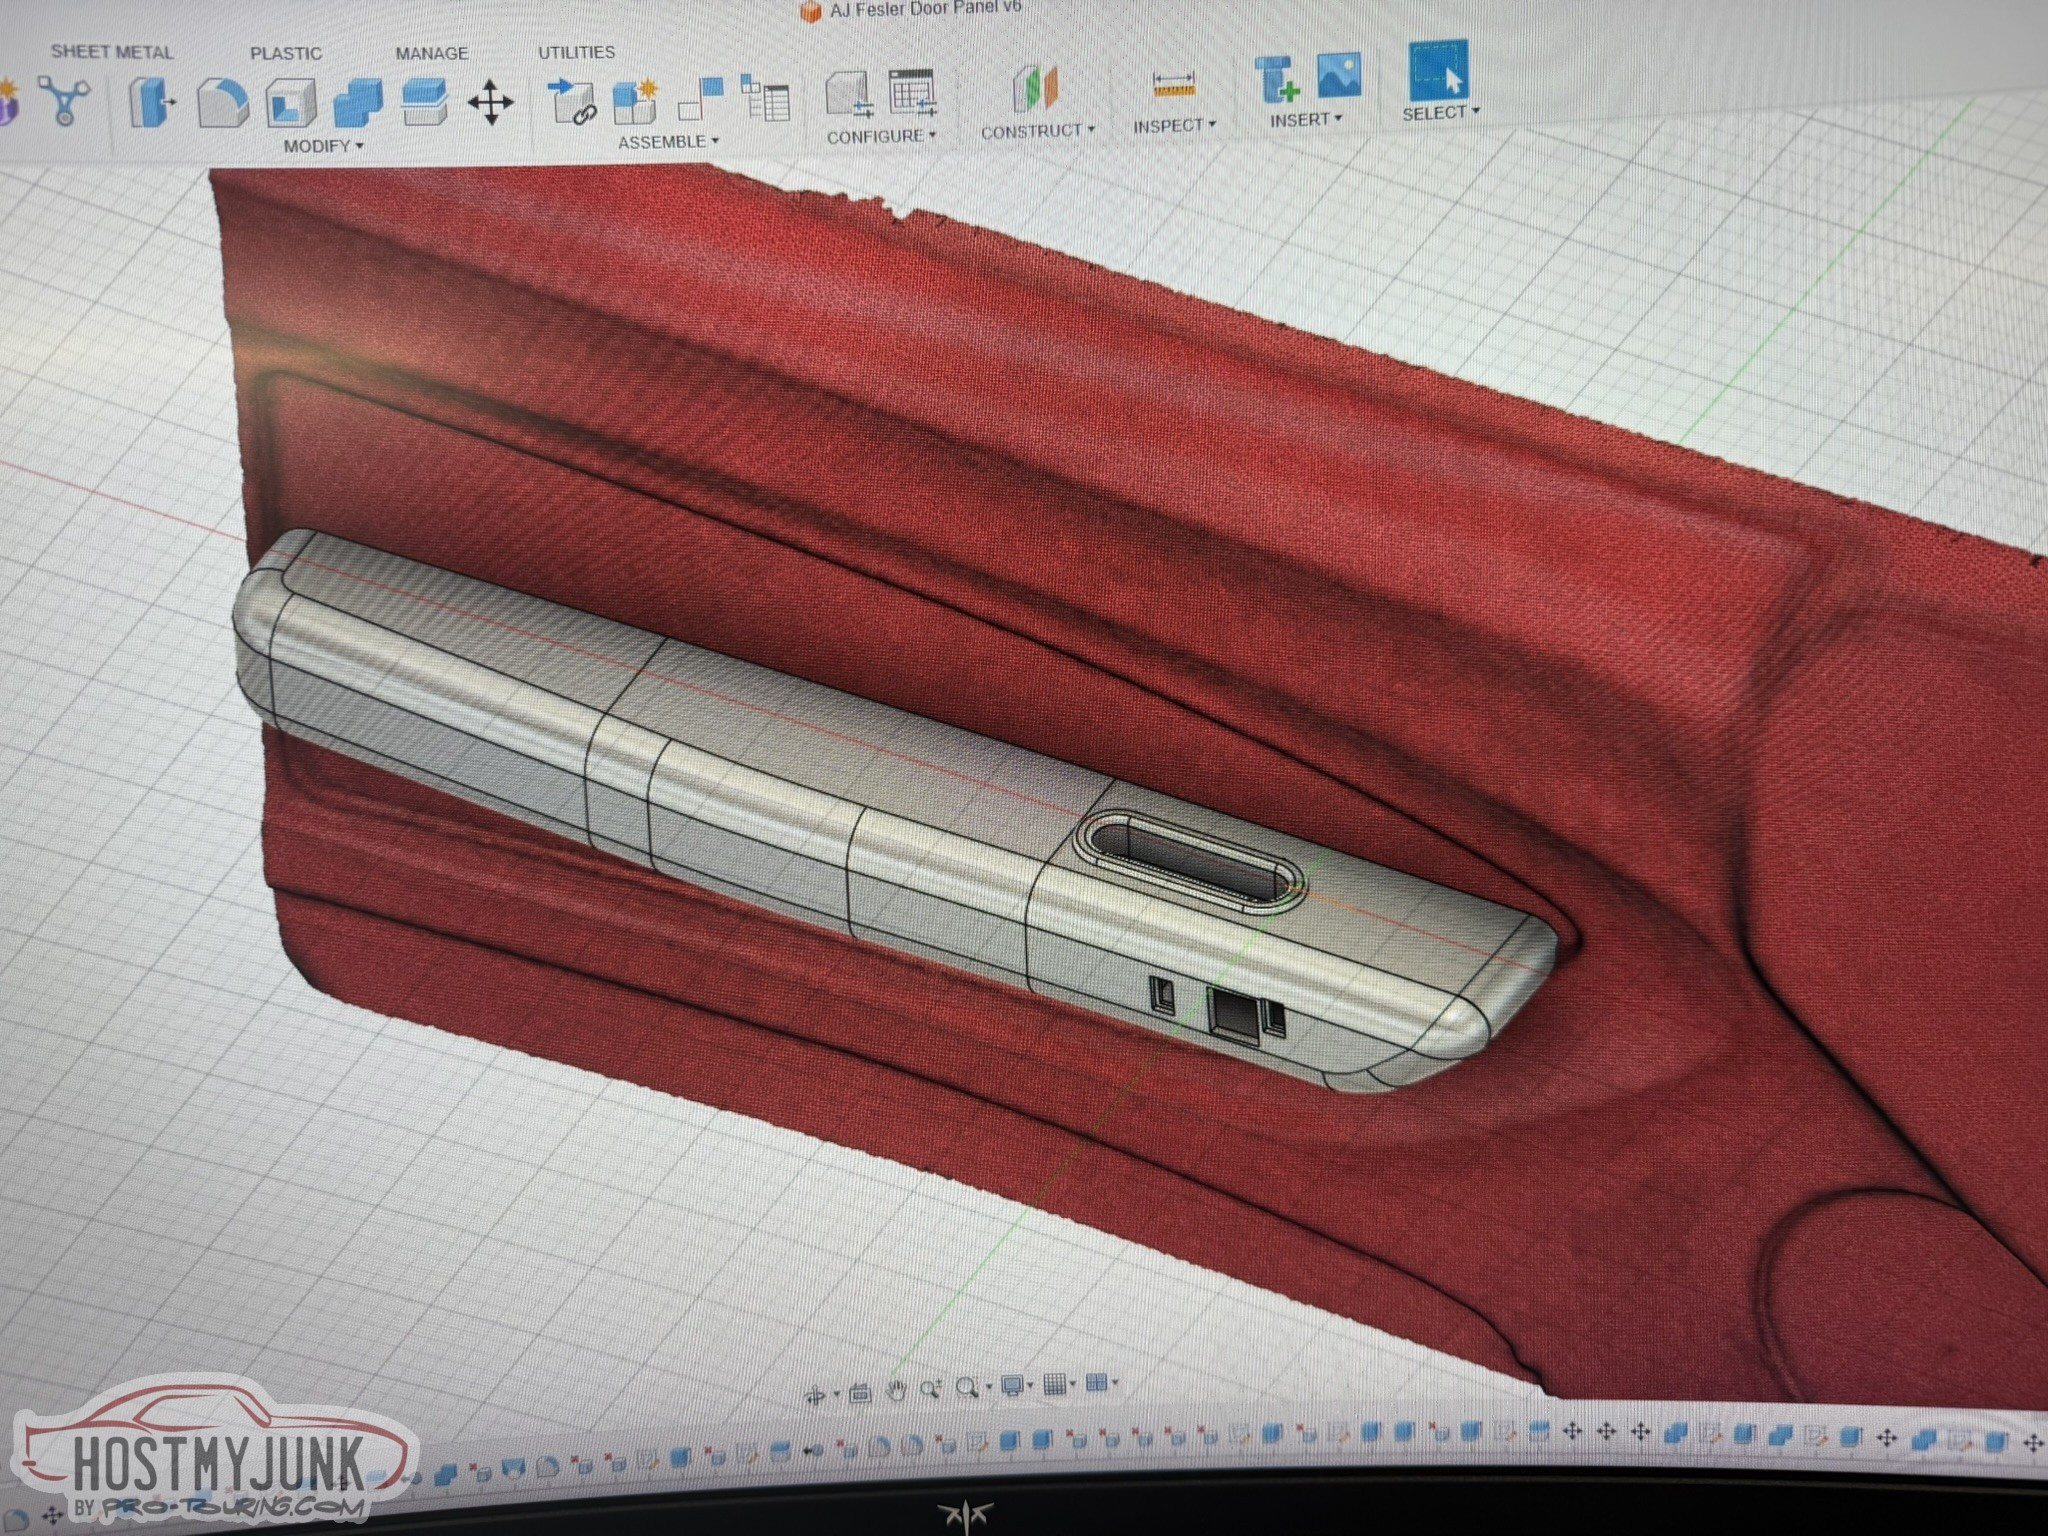Open the Display Settings monitor menu
The image size is (2048, 1536).
point(1013,1386)
